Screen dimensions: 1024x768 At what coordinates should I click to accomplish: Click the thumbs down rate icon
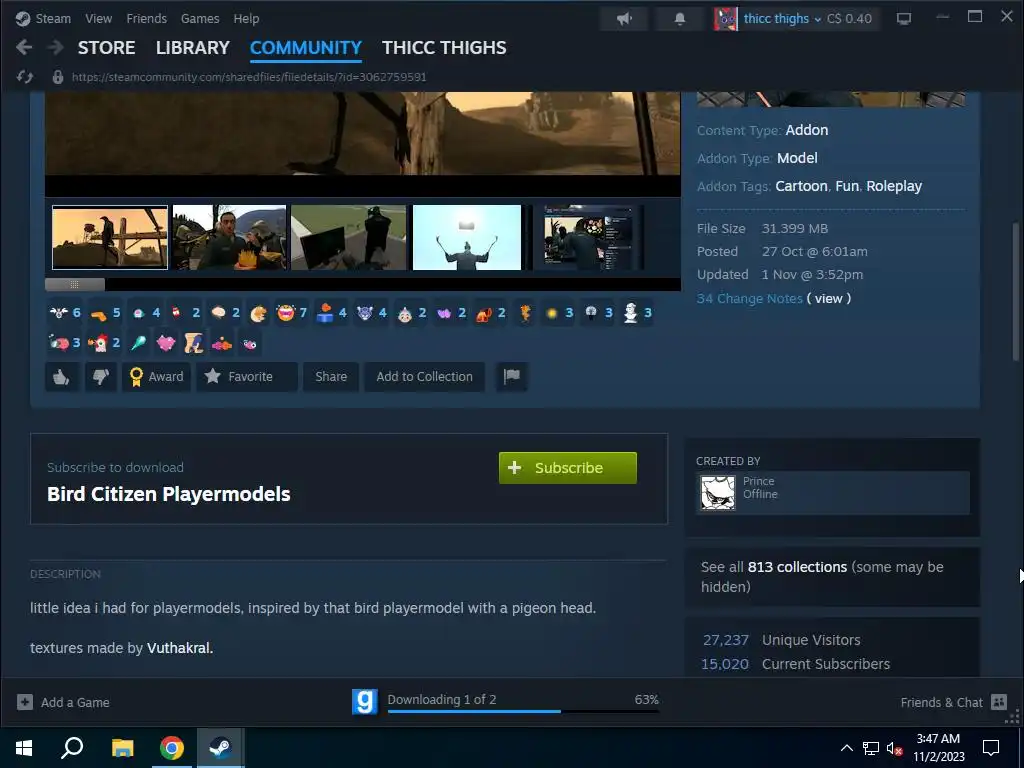101,377
